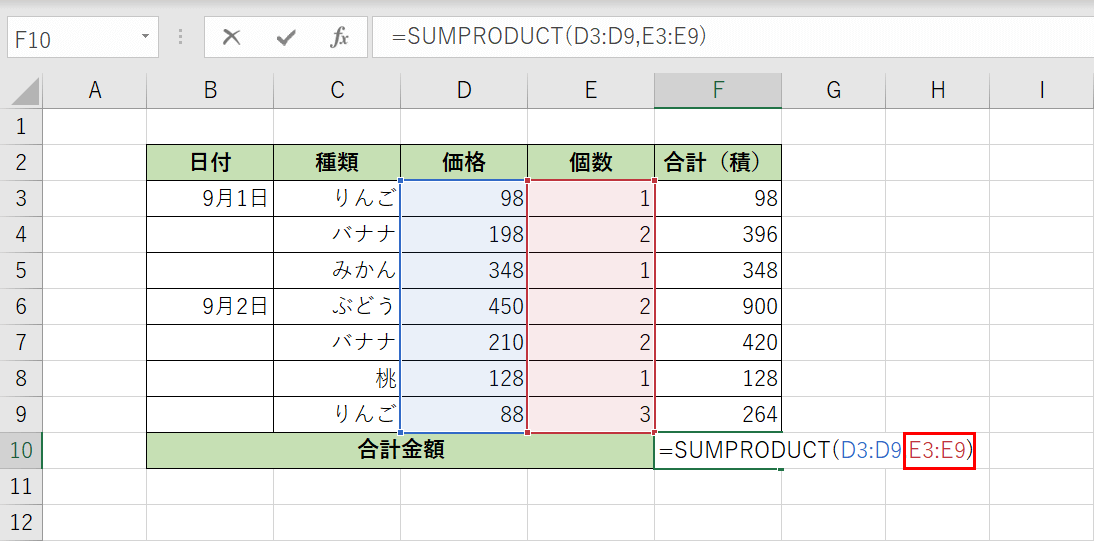The image size is (1094, 541).
Task: Confirm the formula with the checkmark icon
Action: (285, 38)
